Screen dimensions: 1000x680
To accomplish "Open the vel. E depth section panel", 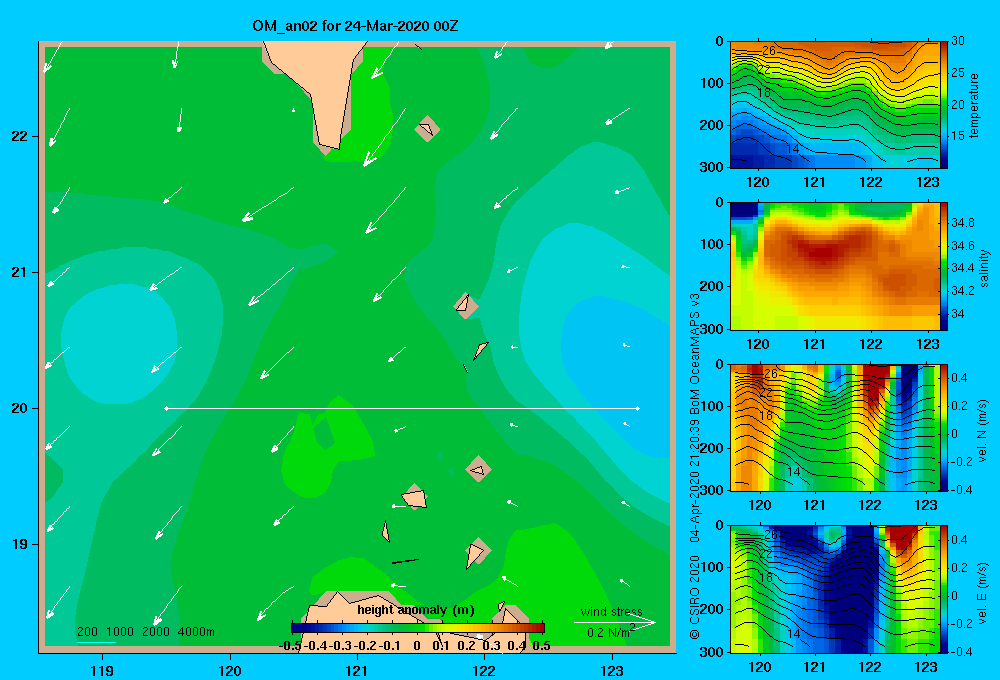I will coord(834,589).
